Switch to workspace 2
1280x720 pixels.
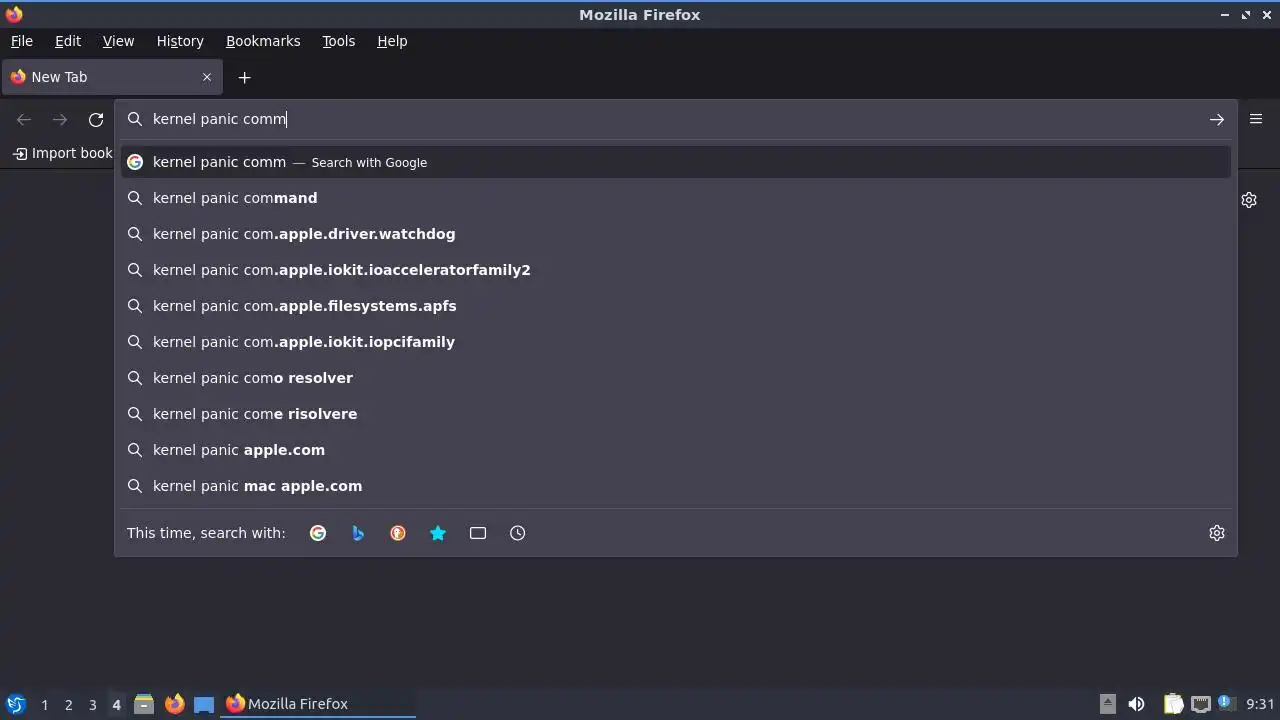[68, 705]
